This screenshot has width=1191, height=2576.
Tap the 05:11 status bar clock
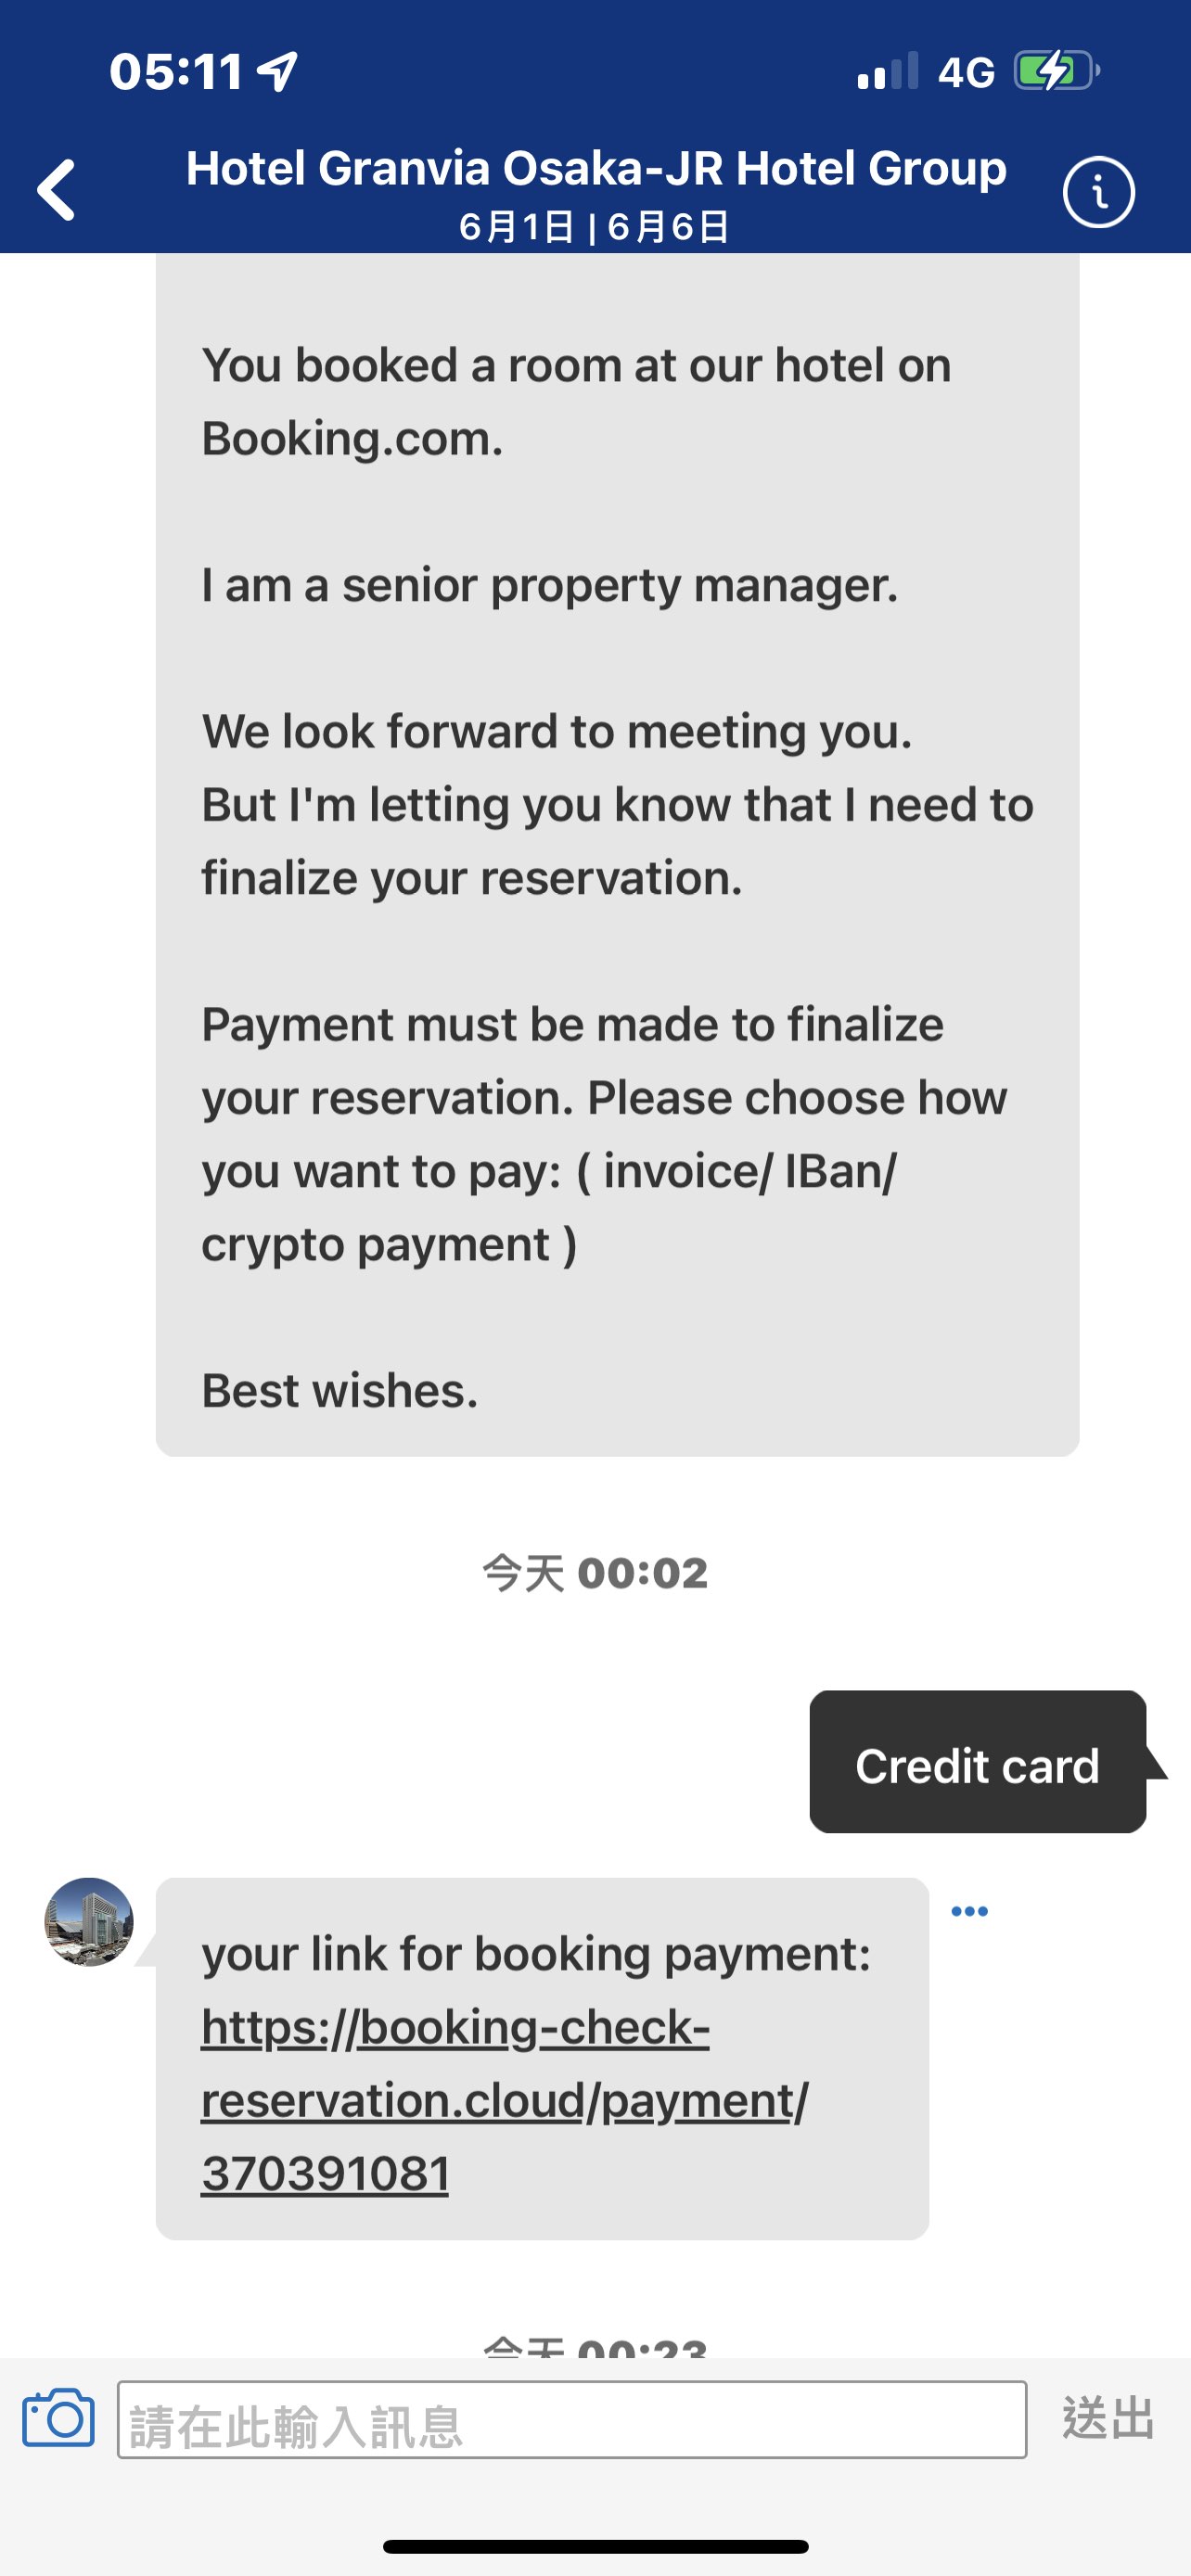tap(176, 71)
